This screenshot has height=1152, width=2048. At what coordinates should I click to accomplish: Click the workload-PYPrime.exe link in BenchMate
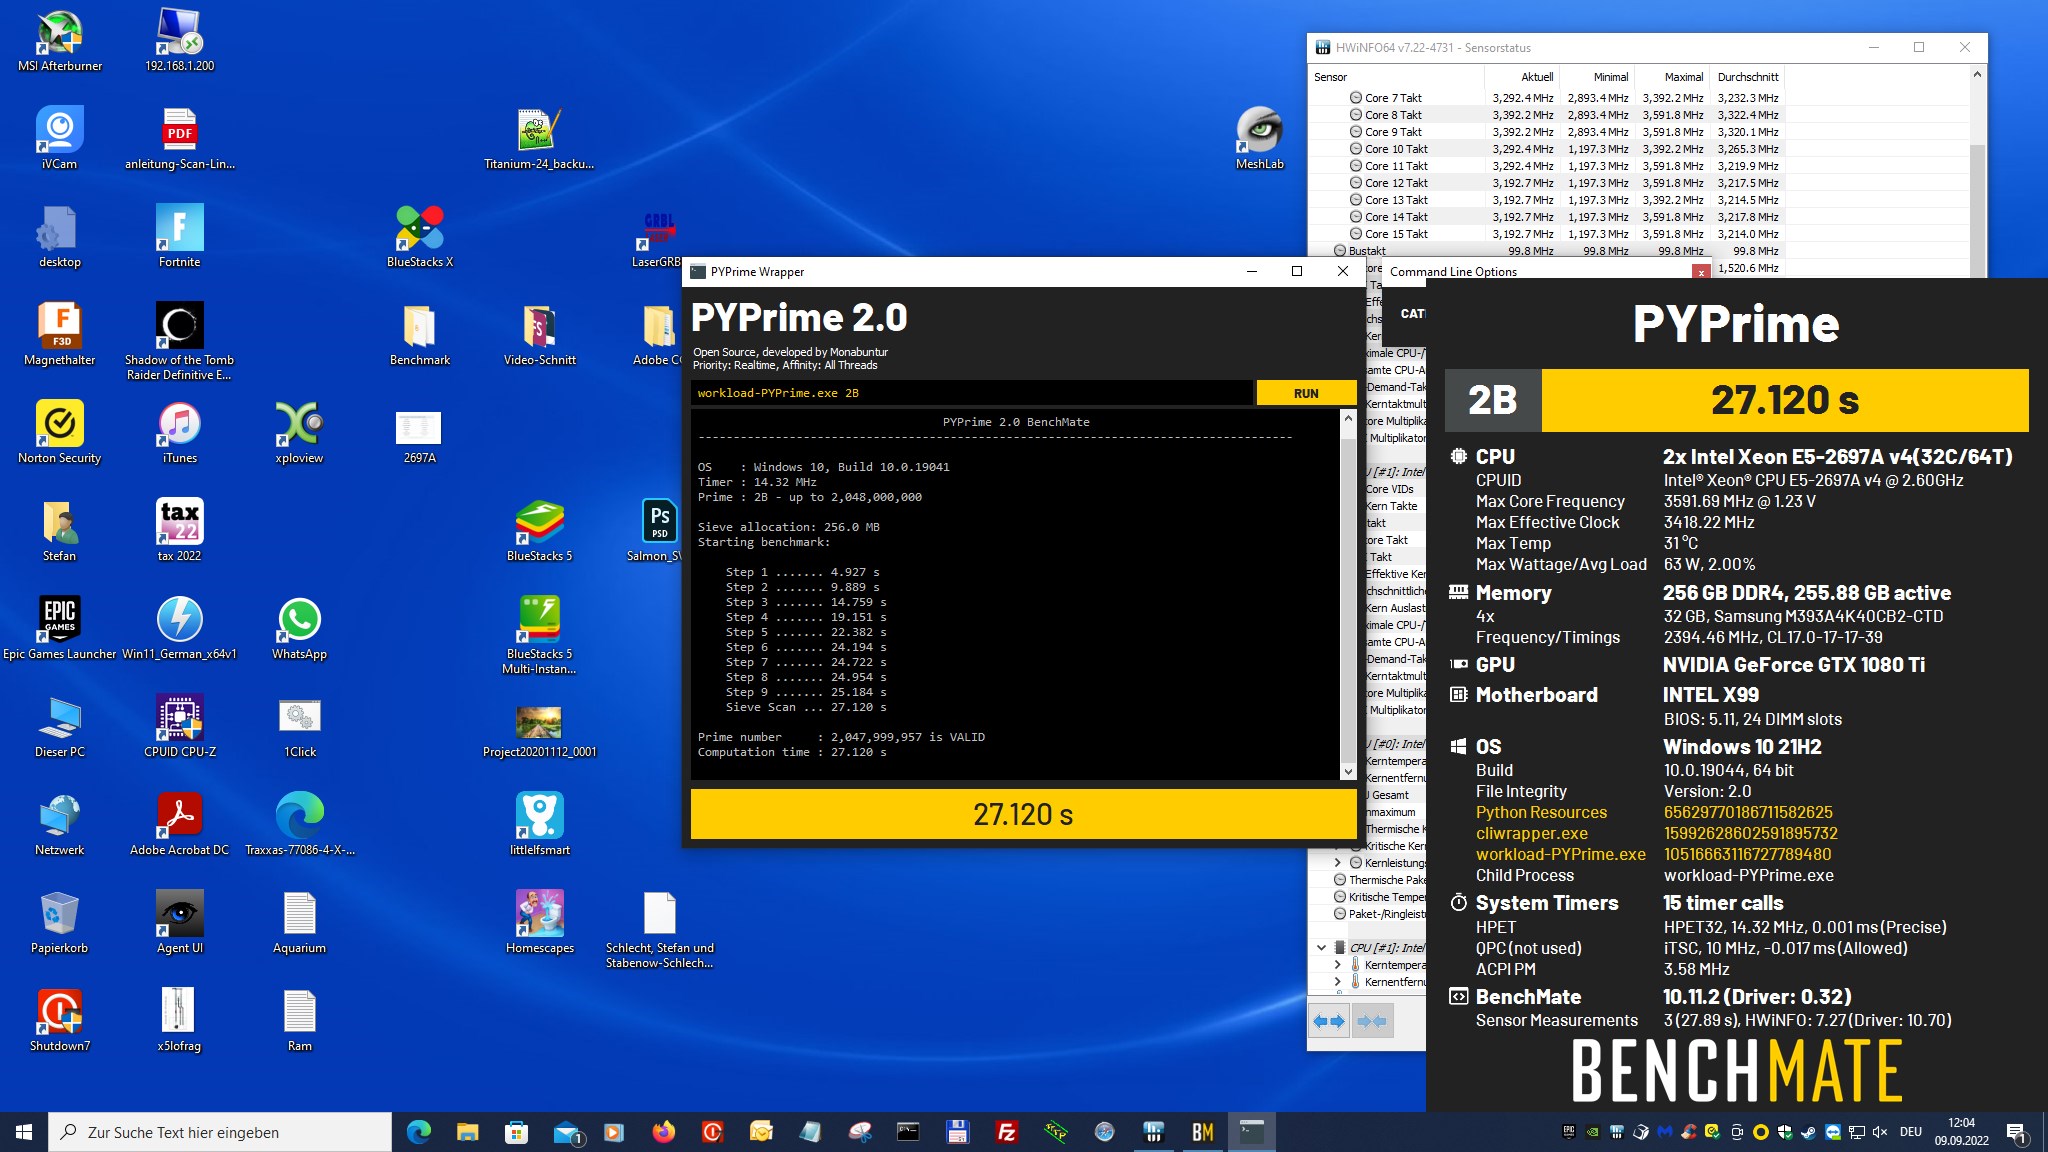tap(1560, 854)
